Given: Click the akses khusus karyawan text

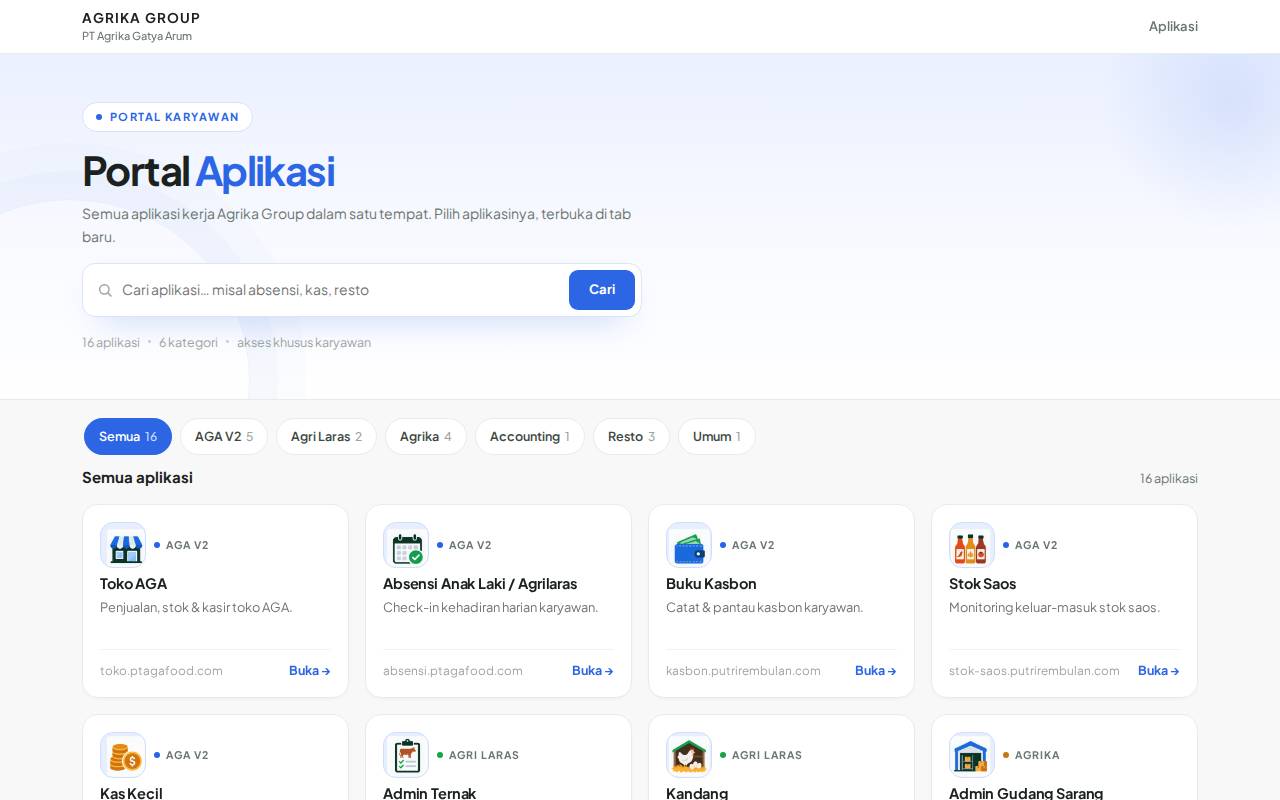Looking at the screenshot, I should [304, 342].
